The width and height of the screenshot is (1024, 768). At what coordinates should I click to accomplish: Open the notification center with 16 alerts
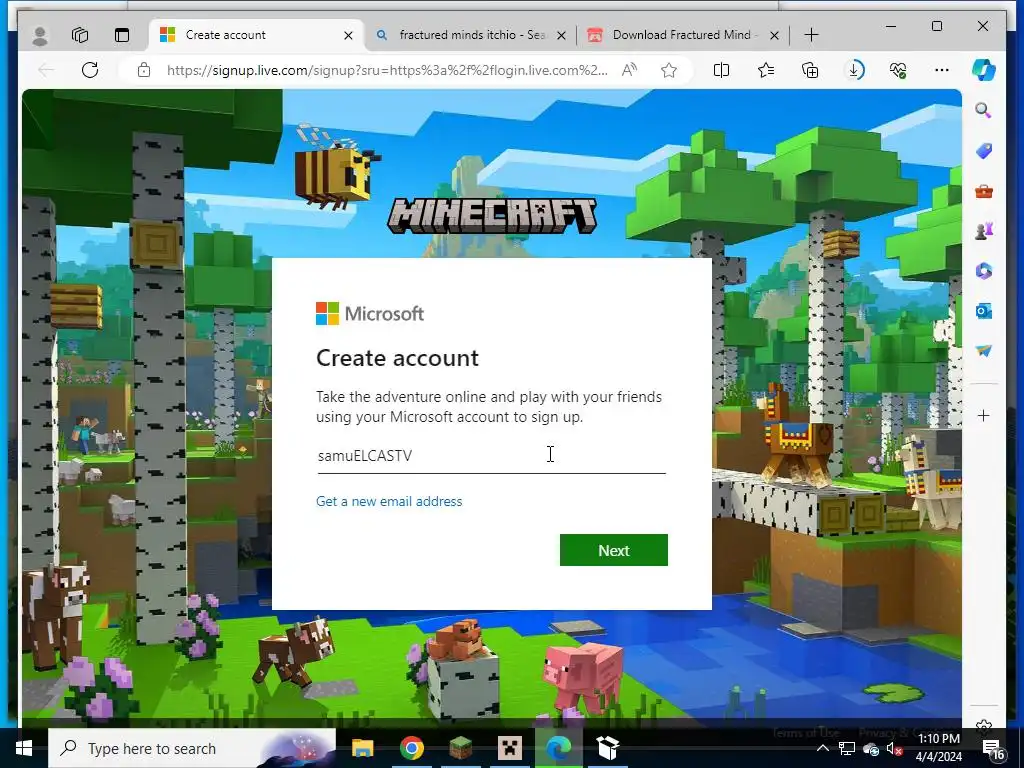(x=993, y=750)
